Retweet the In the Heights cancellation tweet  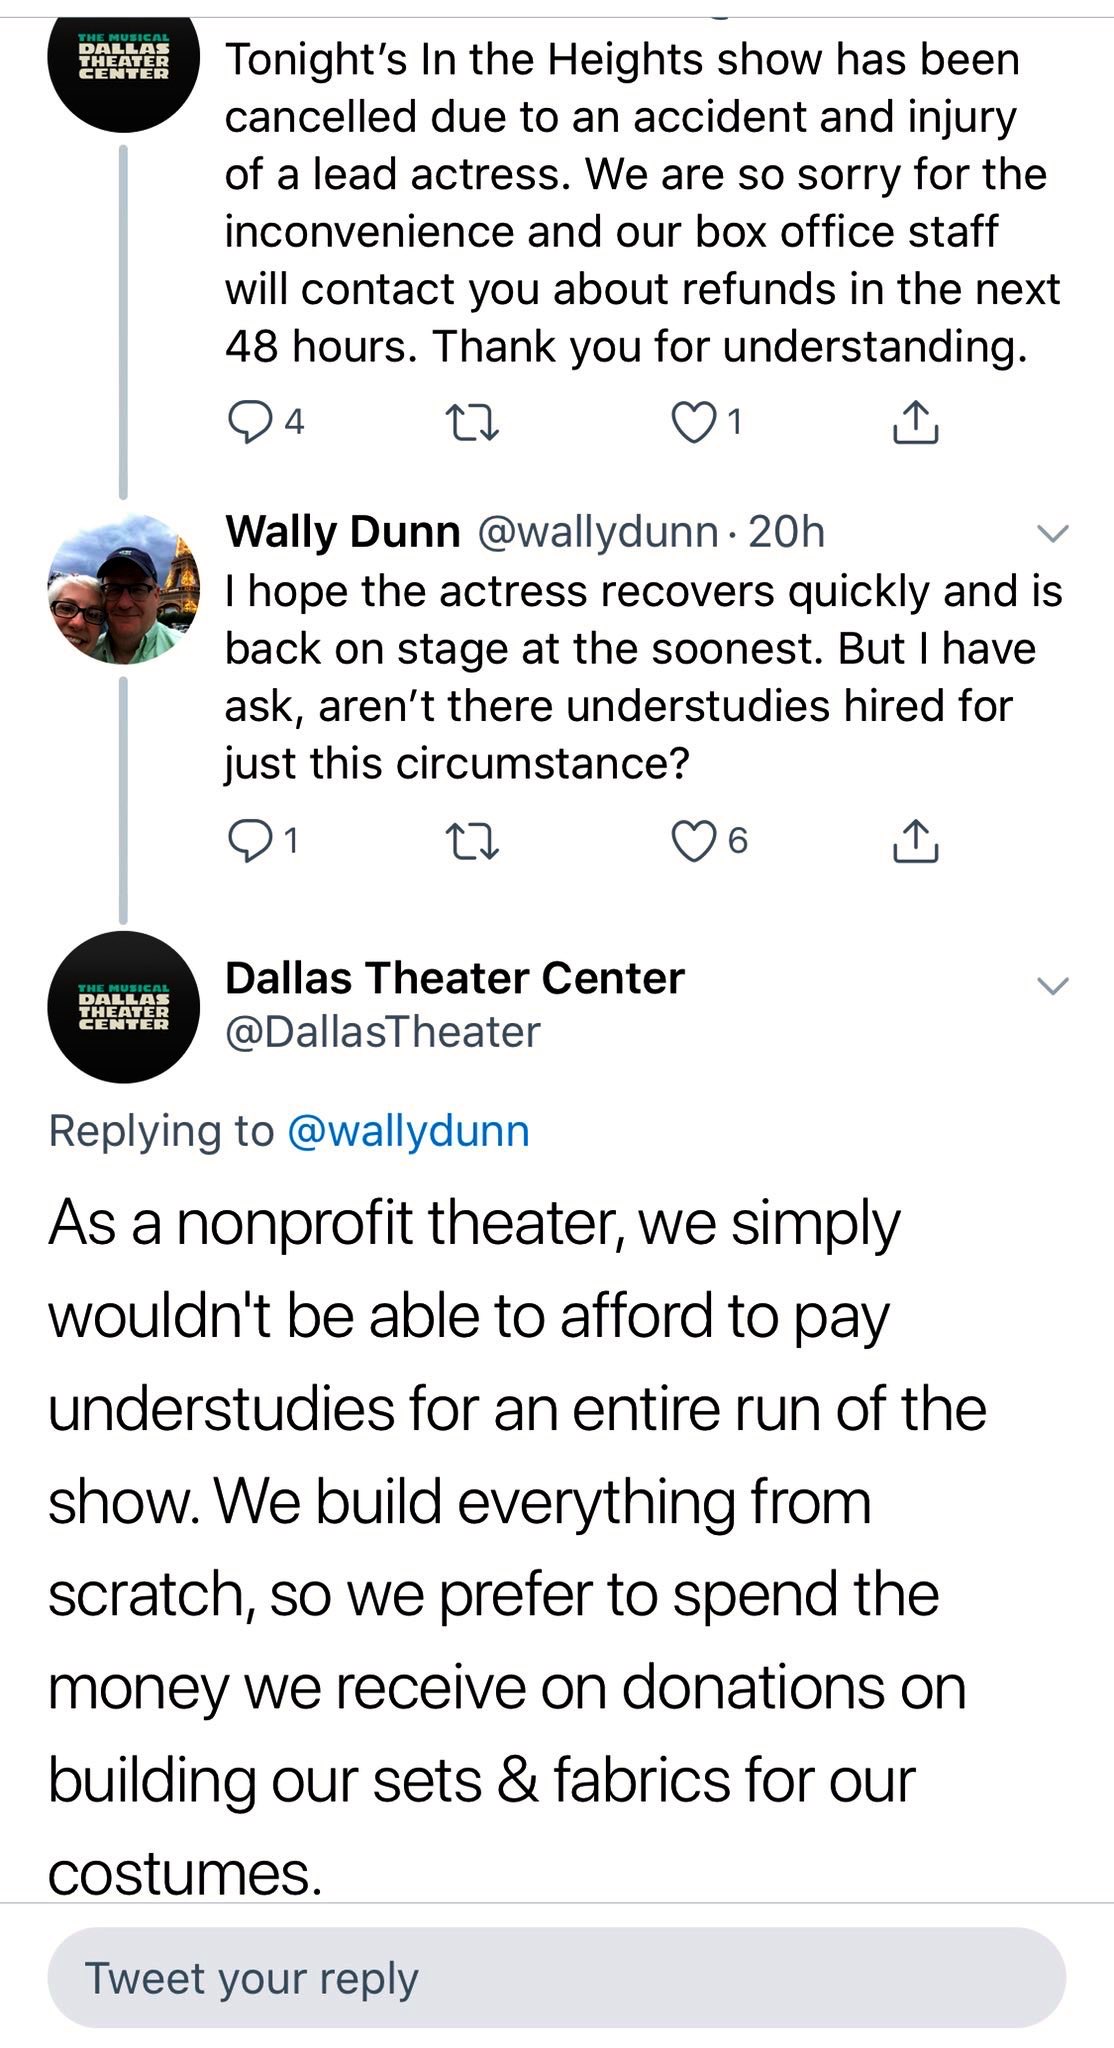(x=471, y=423)
